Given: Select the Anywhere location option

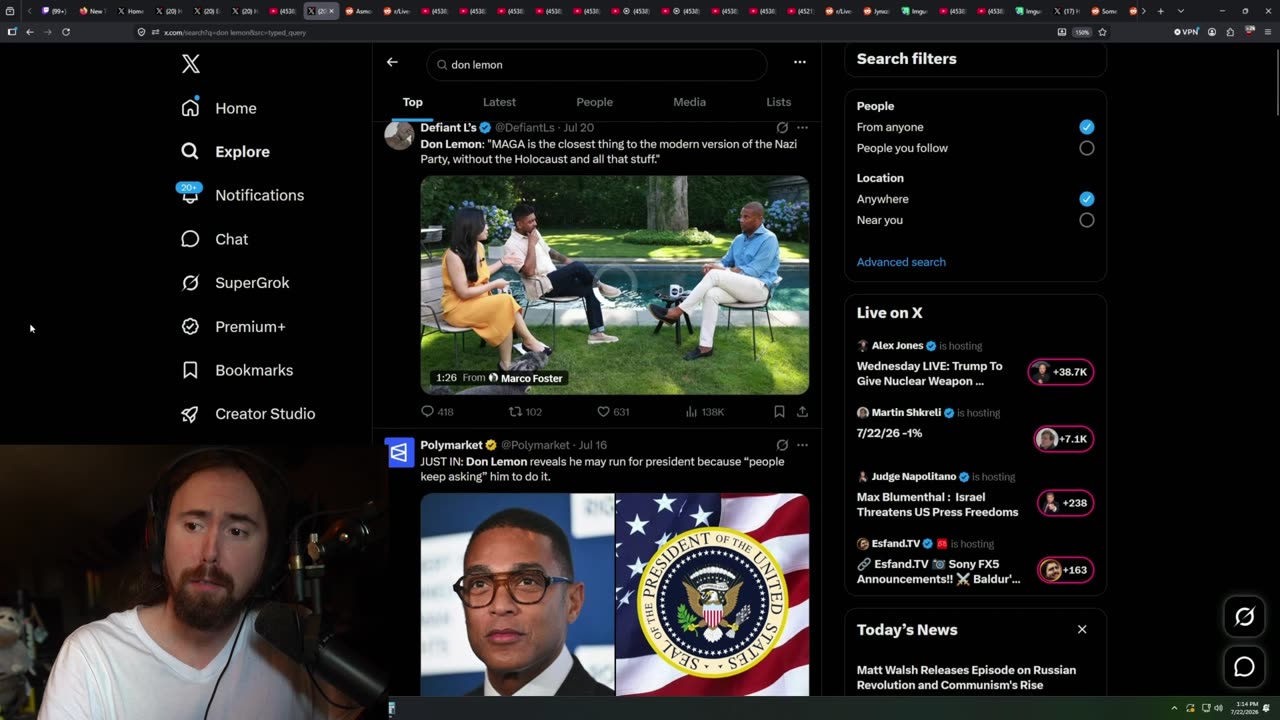Looking at the screenshot, I should click(1087, 199).
